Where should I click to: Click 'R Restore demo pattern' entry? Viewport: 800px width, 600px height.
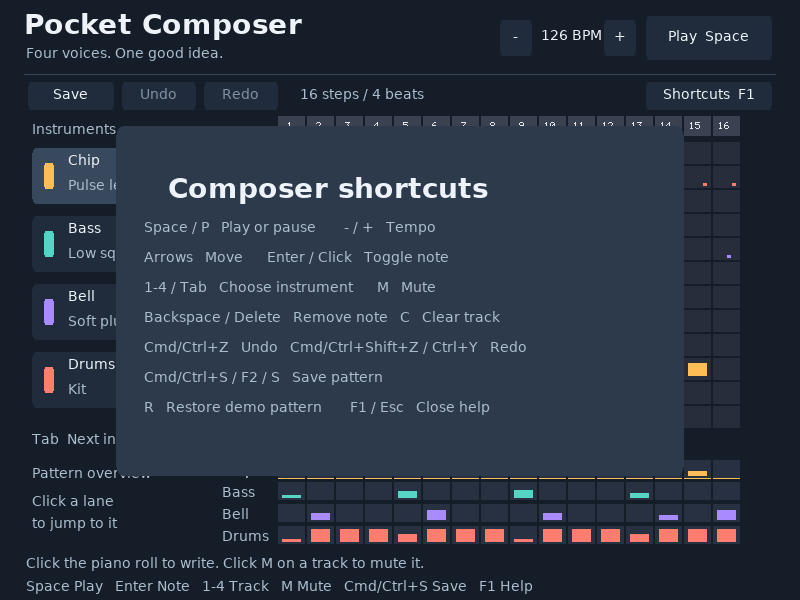click(233, 408)
